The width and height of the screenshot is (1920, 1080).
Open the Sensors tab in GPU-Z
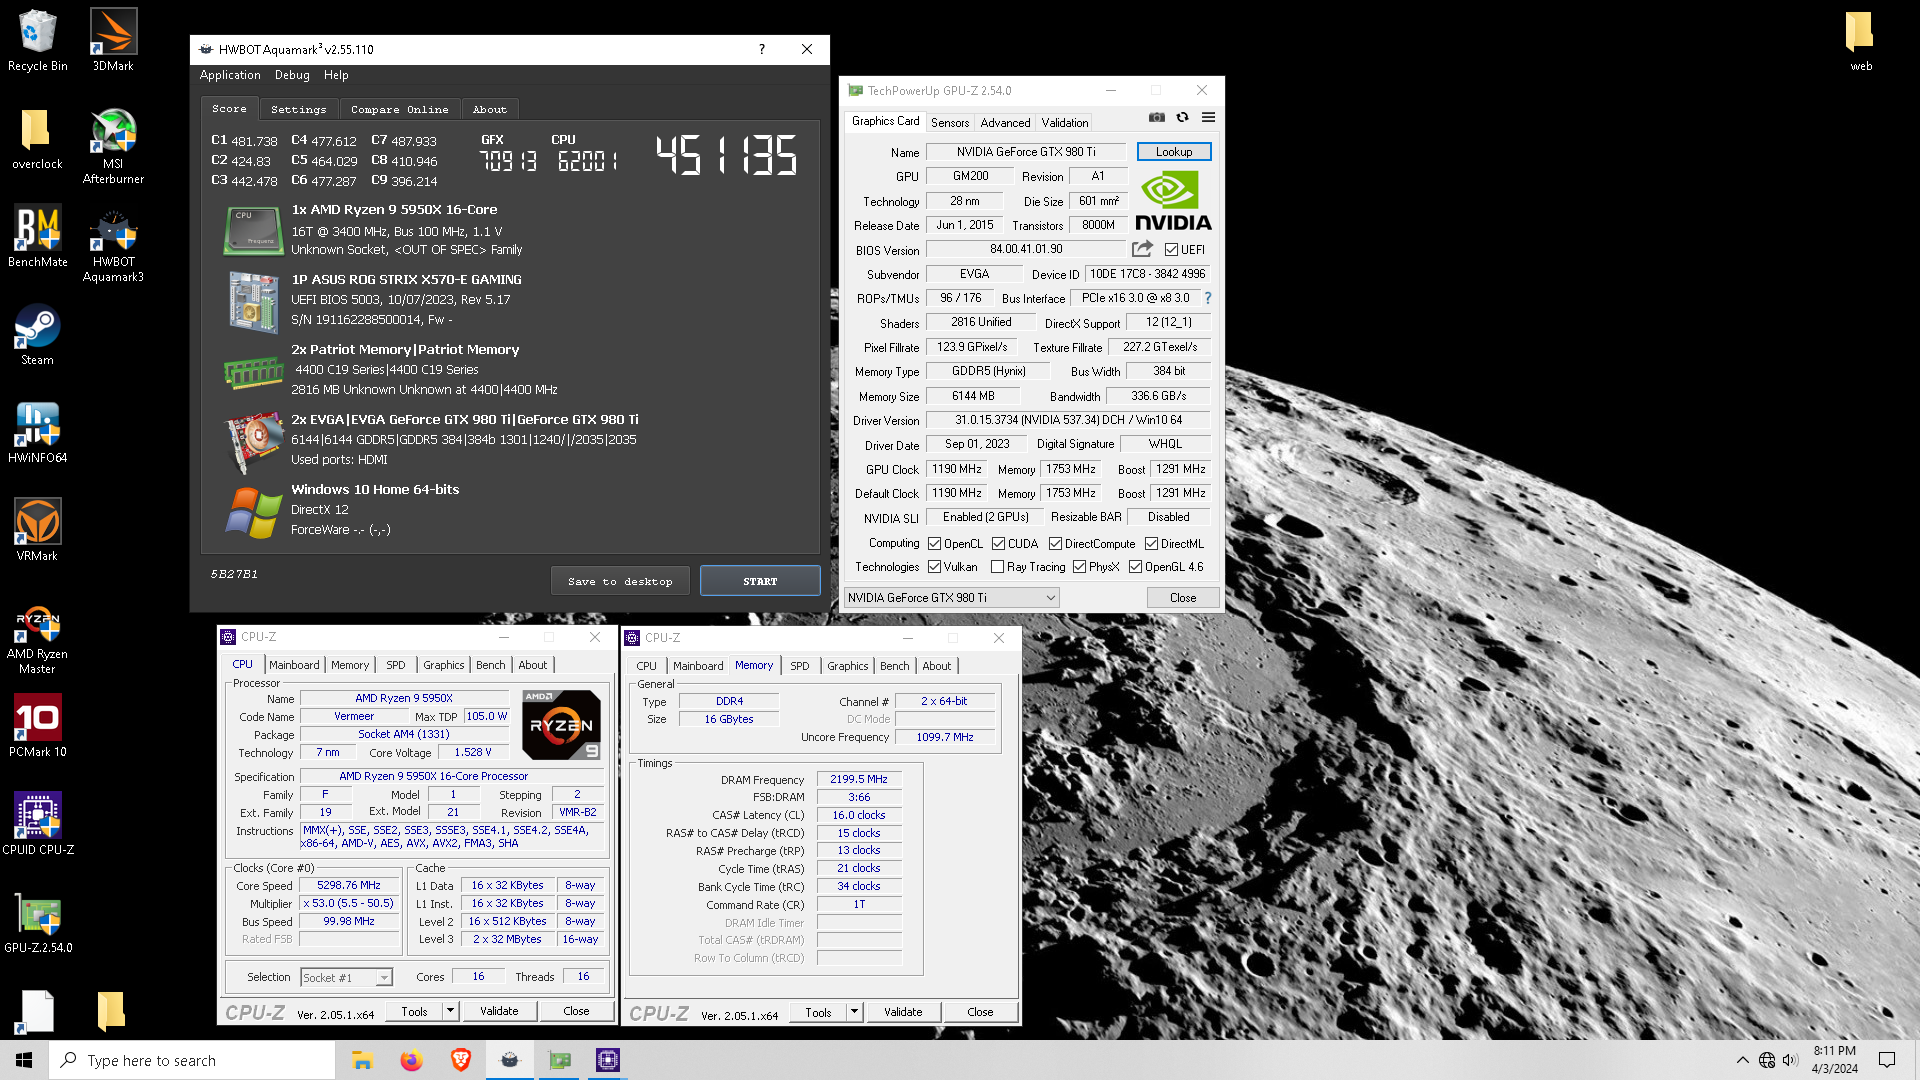[950, 123]
